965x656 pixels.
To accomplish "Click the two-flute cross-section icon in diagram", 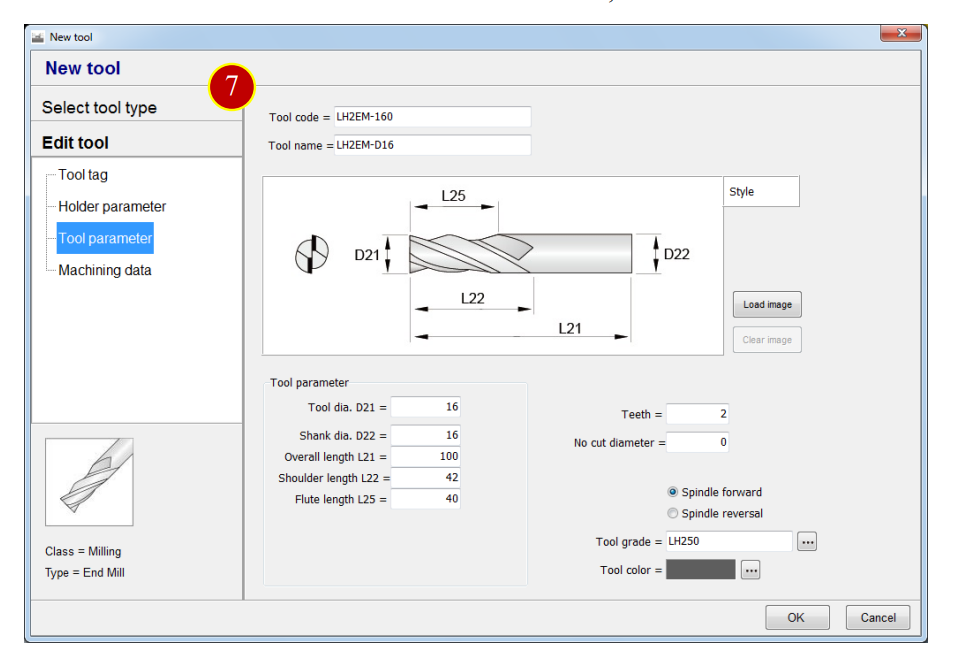I will point(312,254).
